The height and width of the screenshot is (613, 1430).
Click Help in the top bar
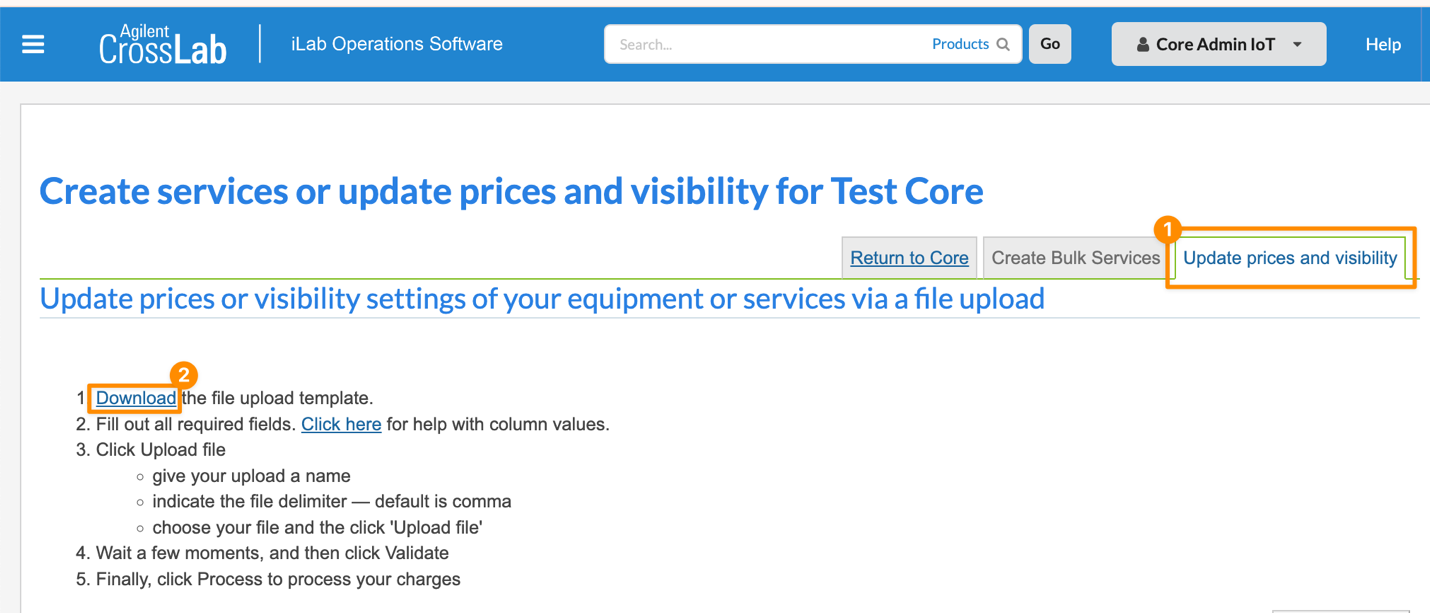click(1383, 44)
